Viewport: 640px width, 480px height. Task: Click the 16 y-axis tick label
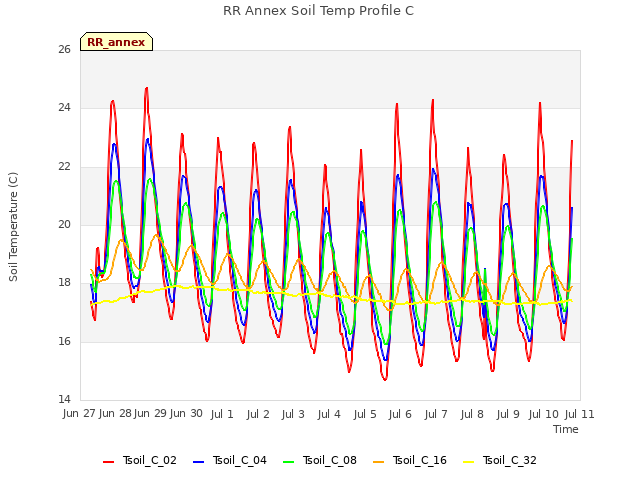[64, 341]
